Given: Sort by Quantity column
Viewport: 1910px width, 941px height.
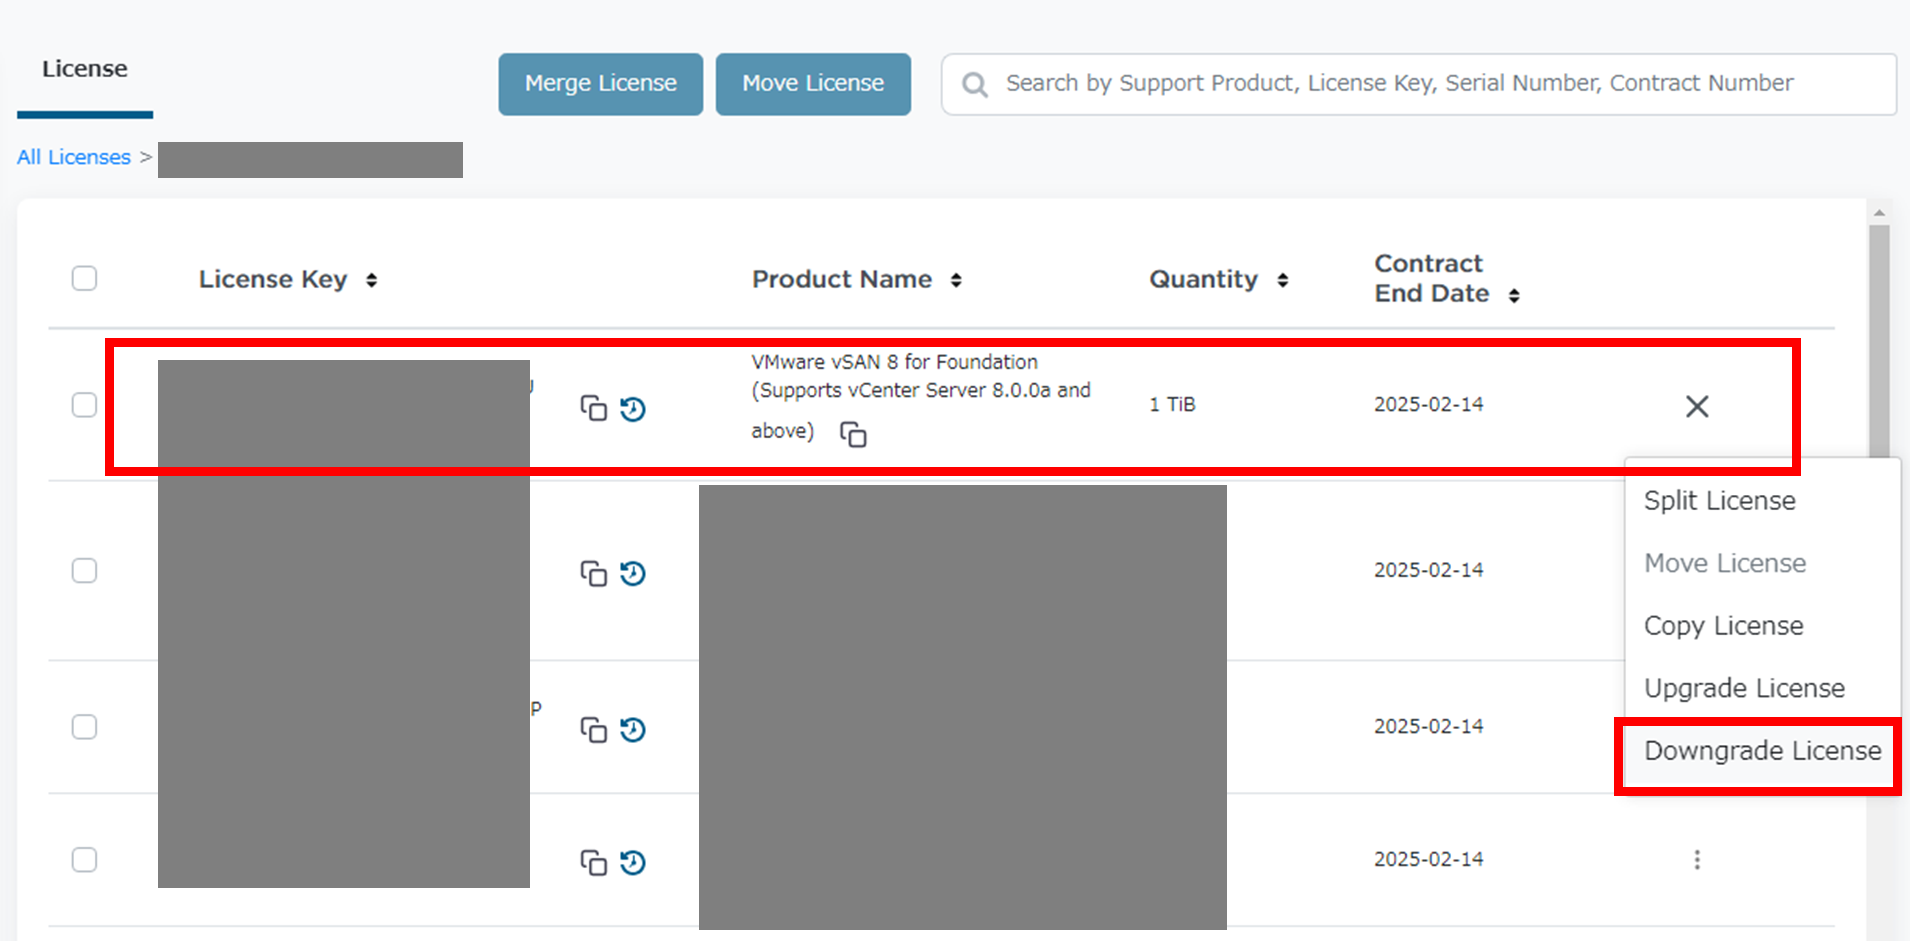Looking at the screenshot, I should pyautogui.click(x=1283, y=280).
